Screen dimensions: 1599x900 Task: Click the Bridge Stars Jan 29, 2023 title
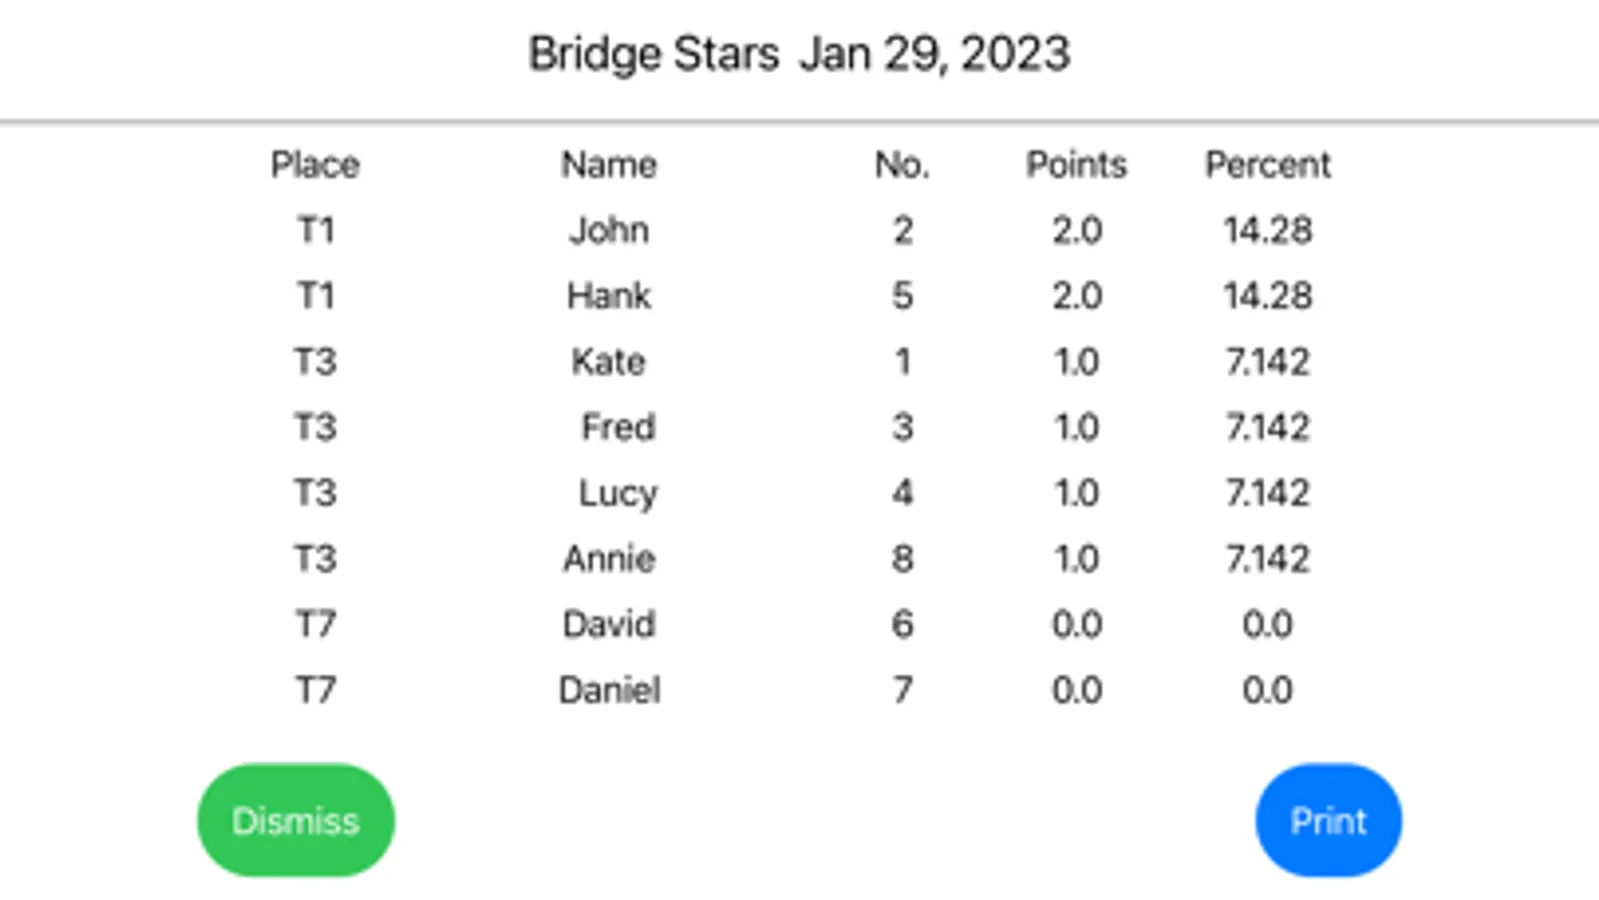[799, 54]
